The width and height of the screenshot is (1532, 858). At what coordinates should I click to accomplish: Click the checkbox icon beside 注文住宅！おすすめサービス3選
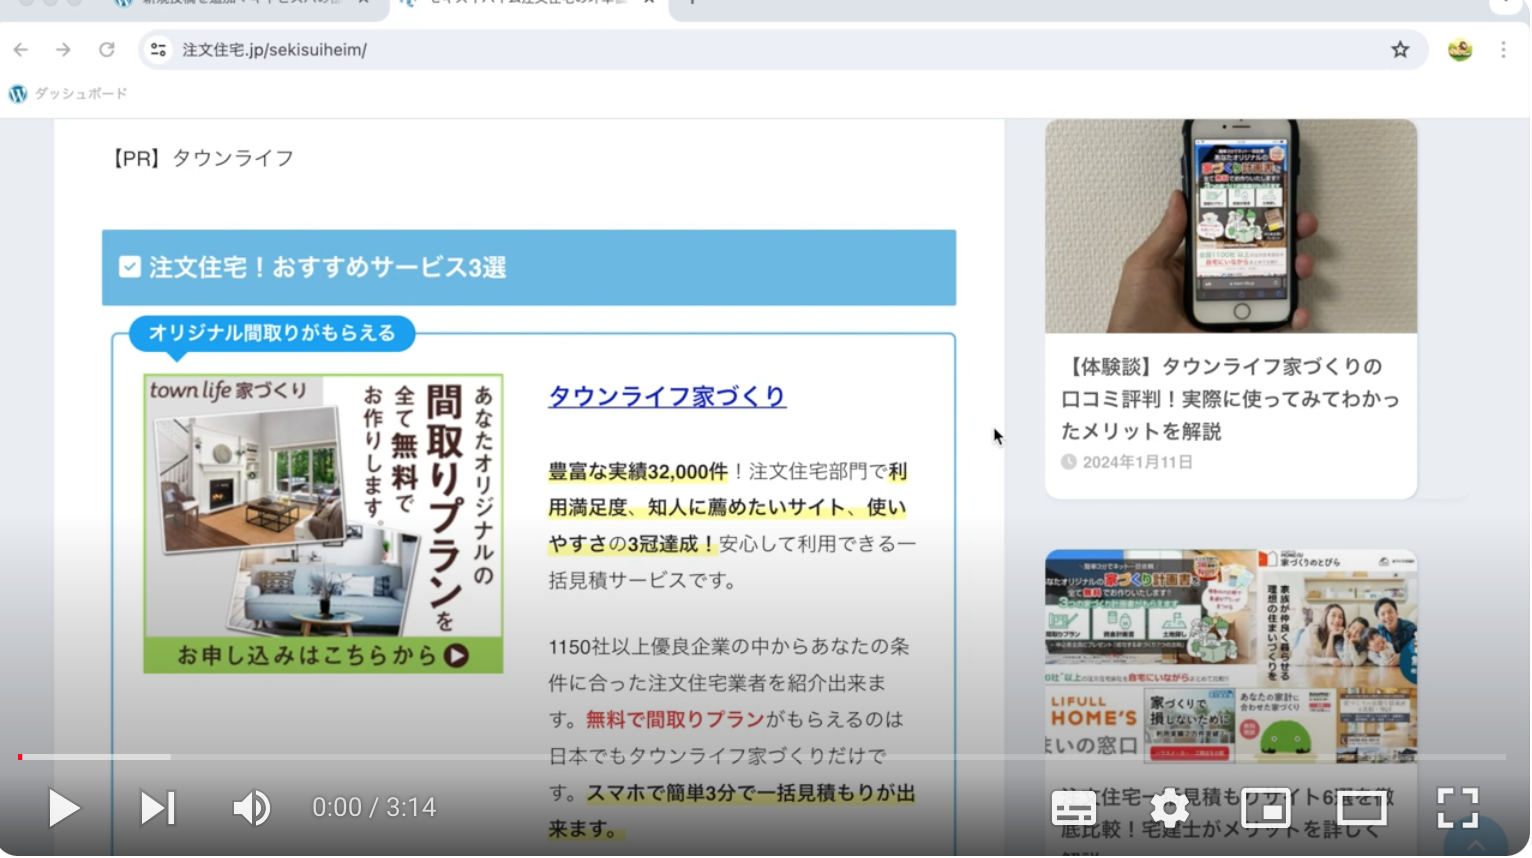[x=130, y=267]
